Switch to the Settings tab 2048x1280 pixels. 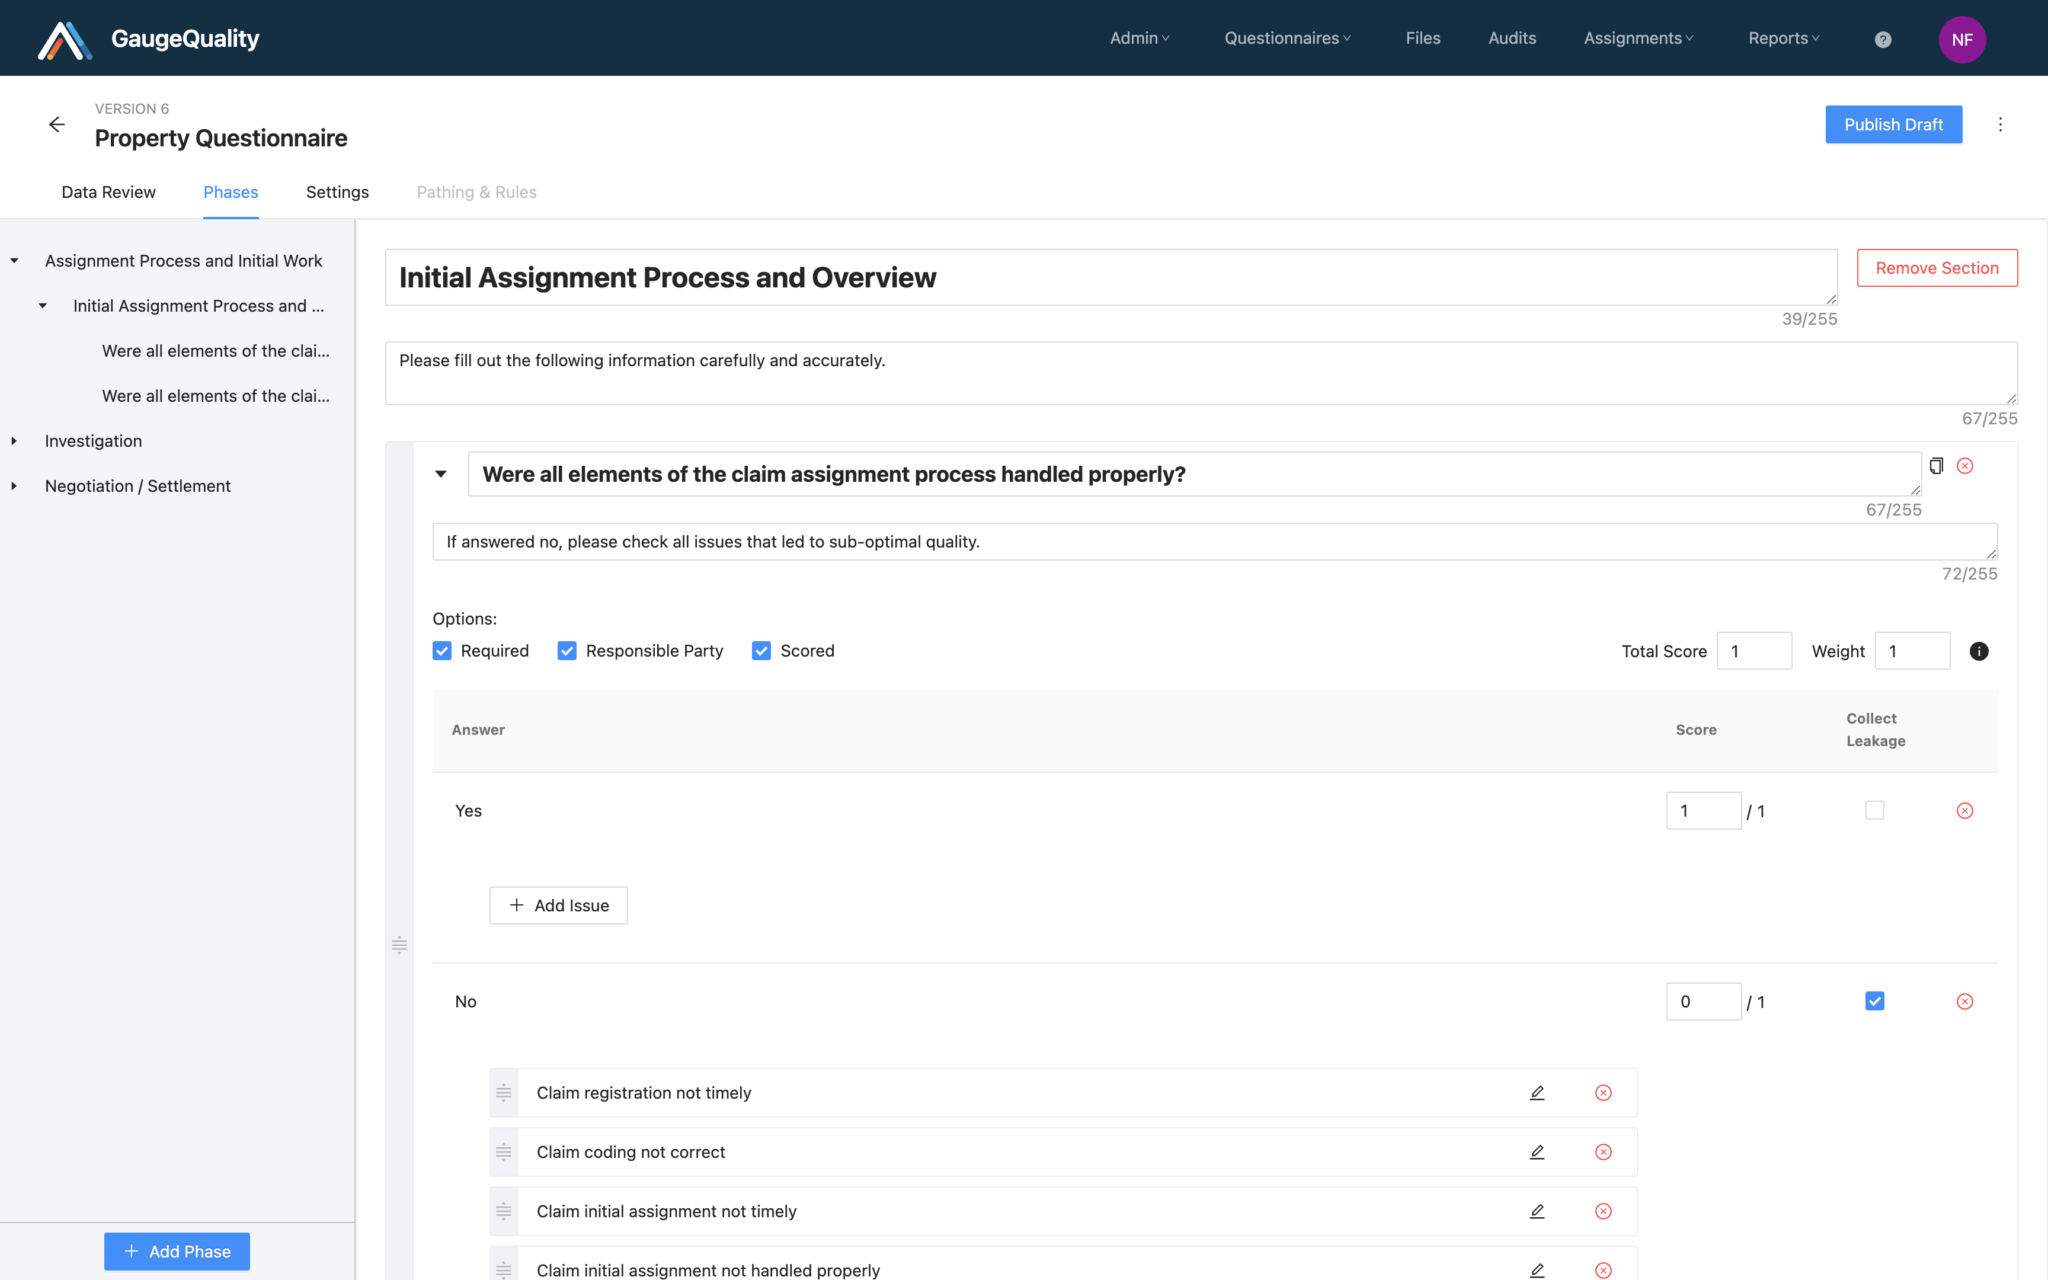point(337,192)
